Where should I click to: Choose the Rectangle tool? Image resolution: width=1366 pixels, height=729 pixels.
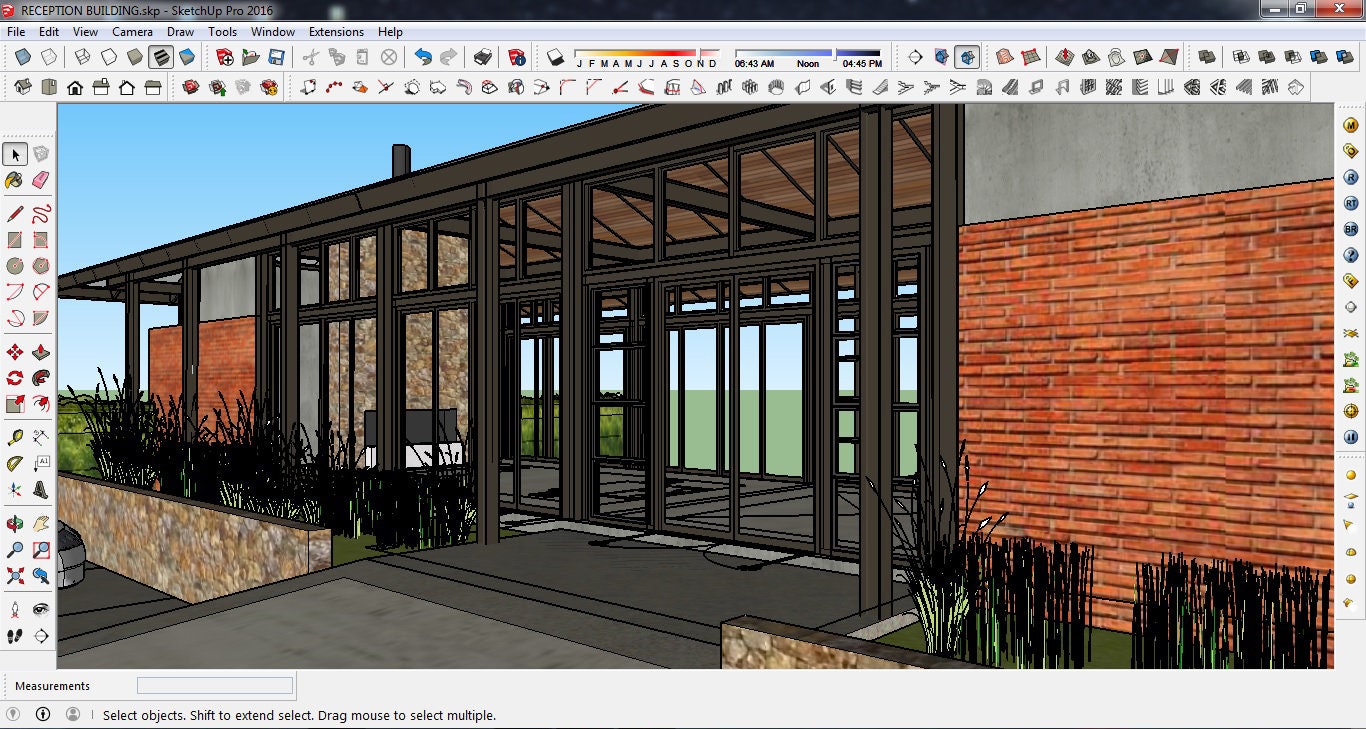[14, 239]
